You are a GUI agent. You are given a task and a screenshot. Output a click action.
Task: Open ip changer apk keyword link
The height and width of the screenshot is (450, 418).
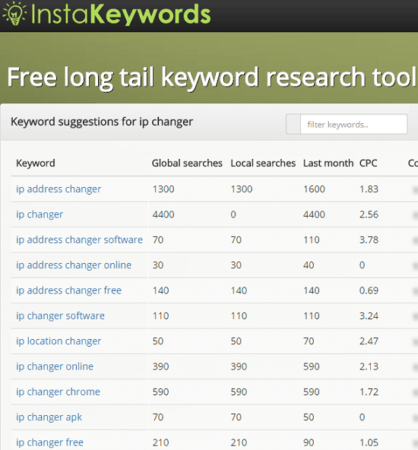click(x=49, y=417)
